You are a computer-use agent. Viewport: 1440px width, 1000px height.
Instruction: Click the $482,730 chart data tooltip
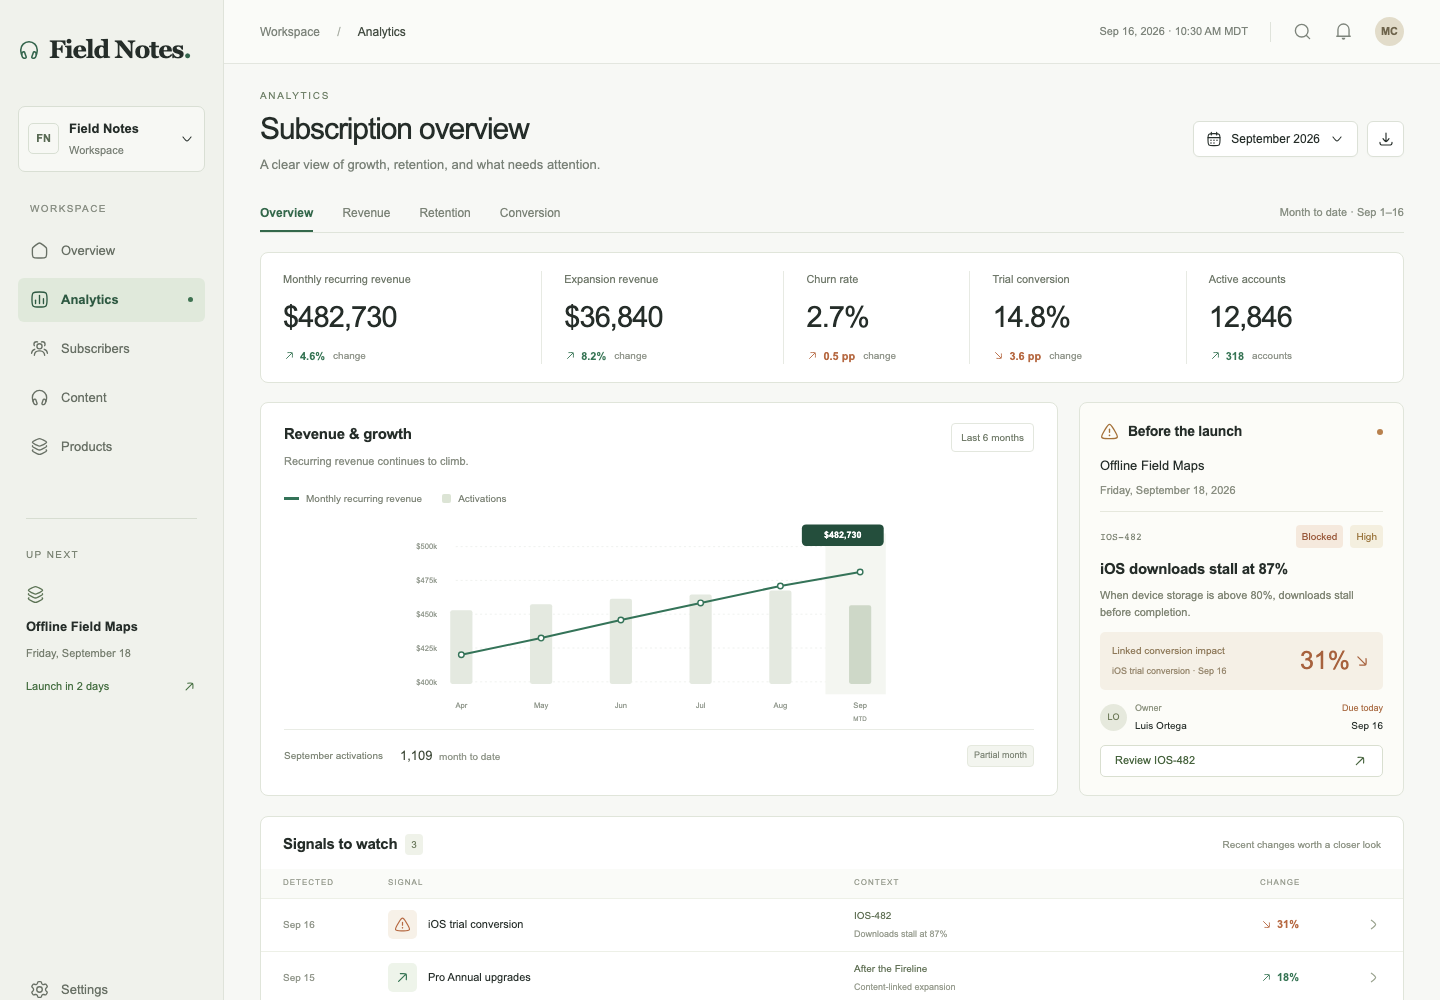point(842,535)
